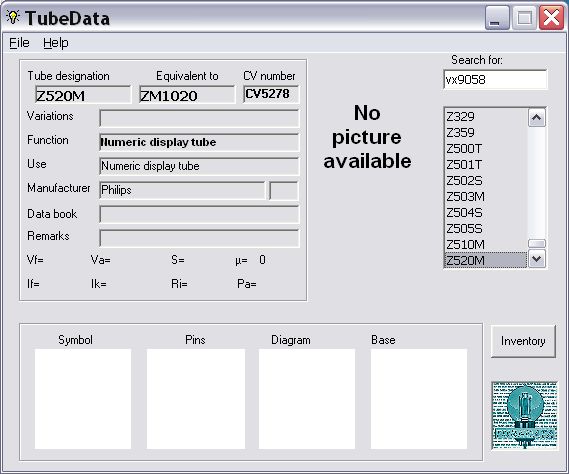This screenshot has width=569, height=474.
Task: Click the empty Symbol image box
Action: (83, 399)
